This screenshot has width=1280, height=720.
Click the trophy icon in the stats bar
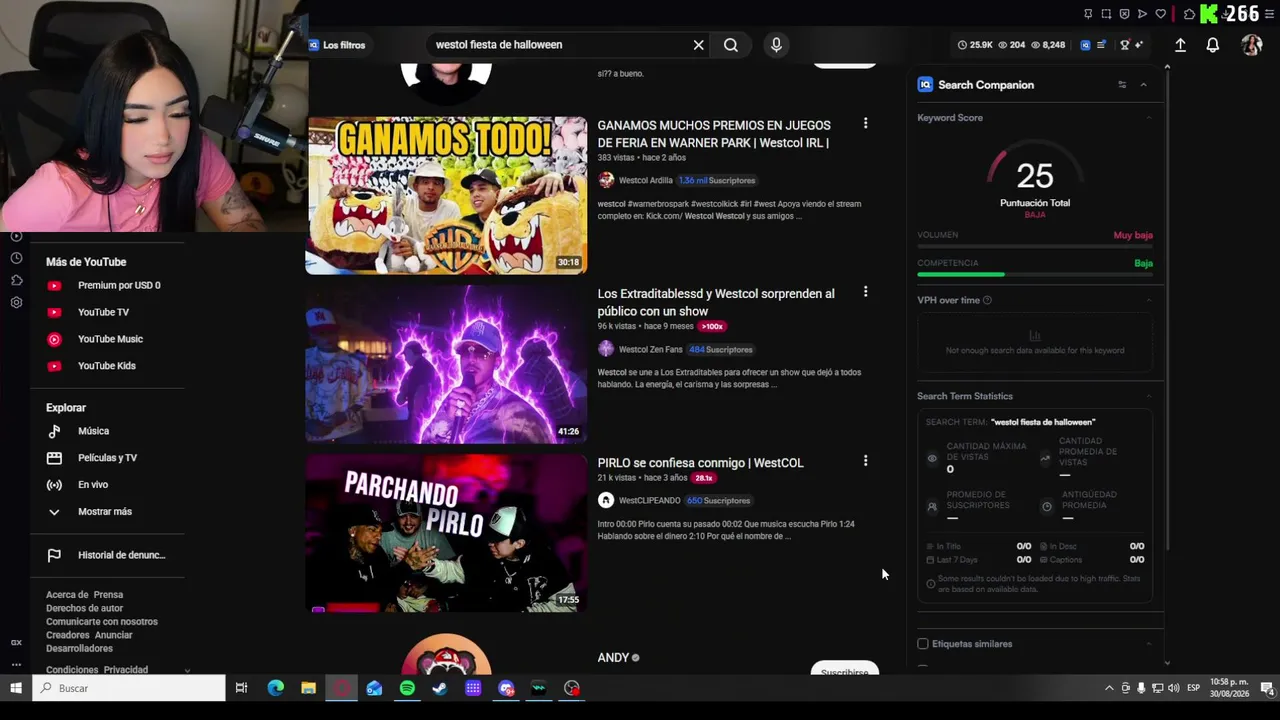(x=1124, y=45)
